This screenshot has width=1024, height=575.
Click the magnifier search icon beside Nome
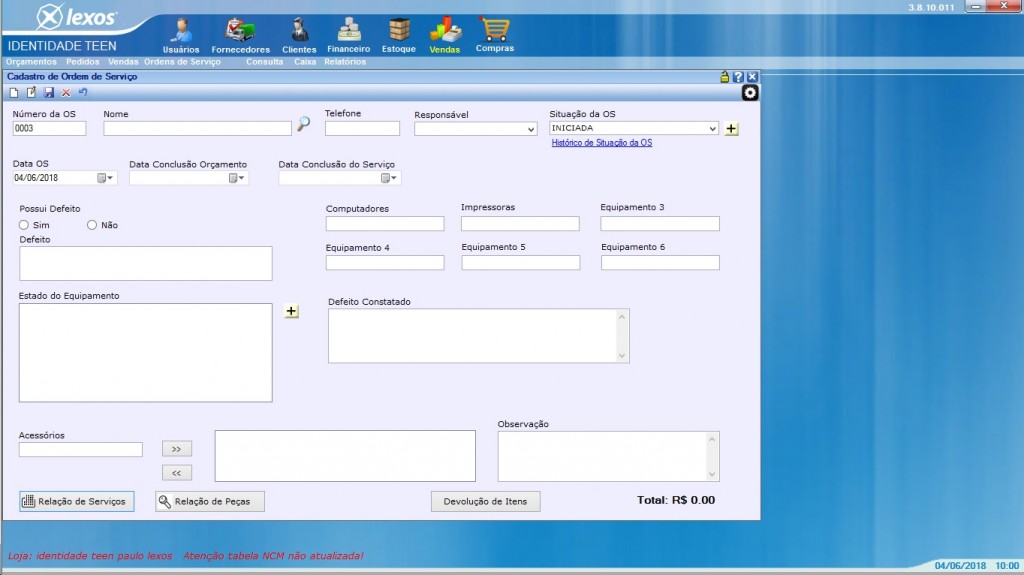pos(303,125)
